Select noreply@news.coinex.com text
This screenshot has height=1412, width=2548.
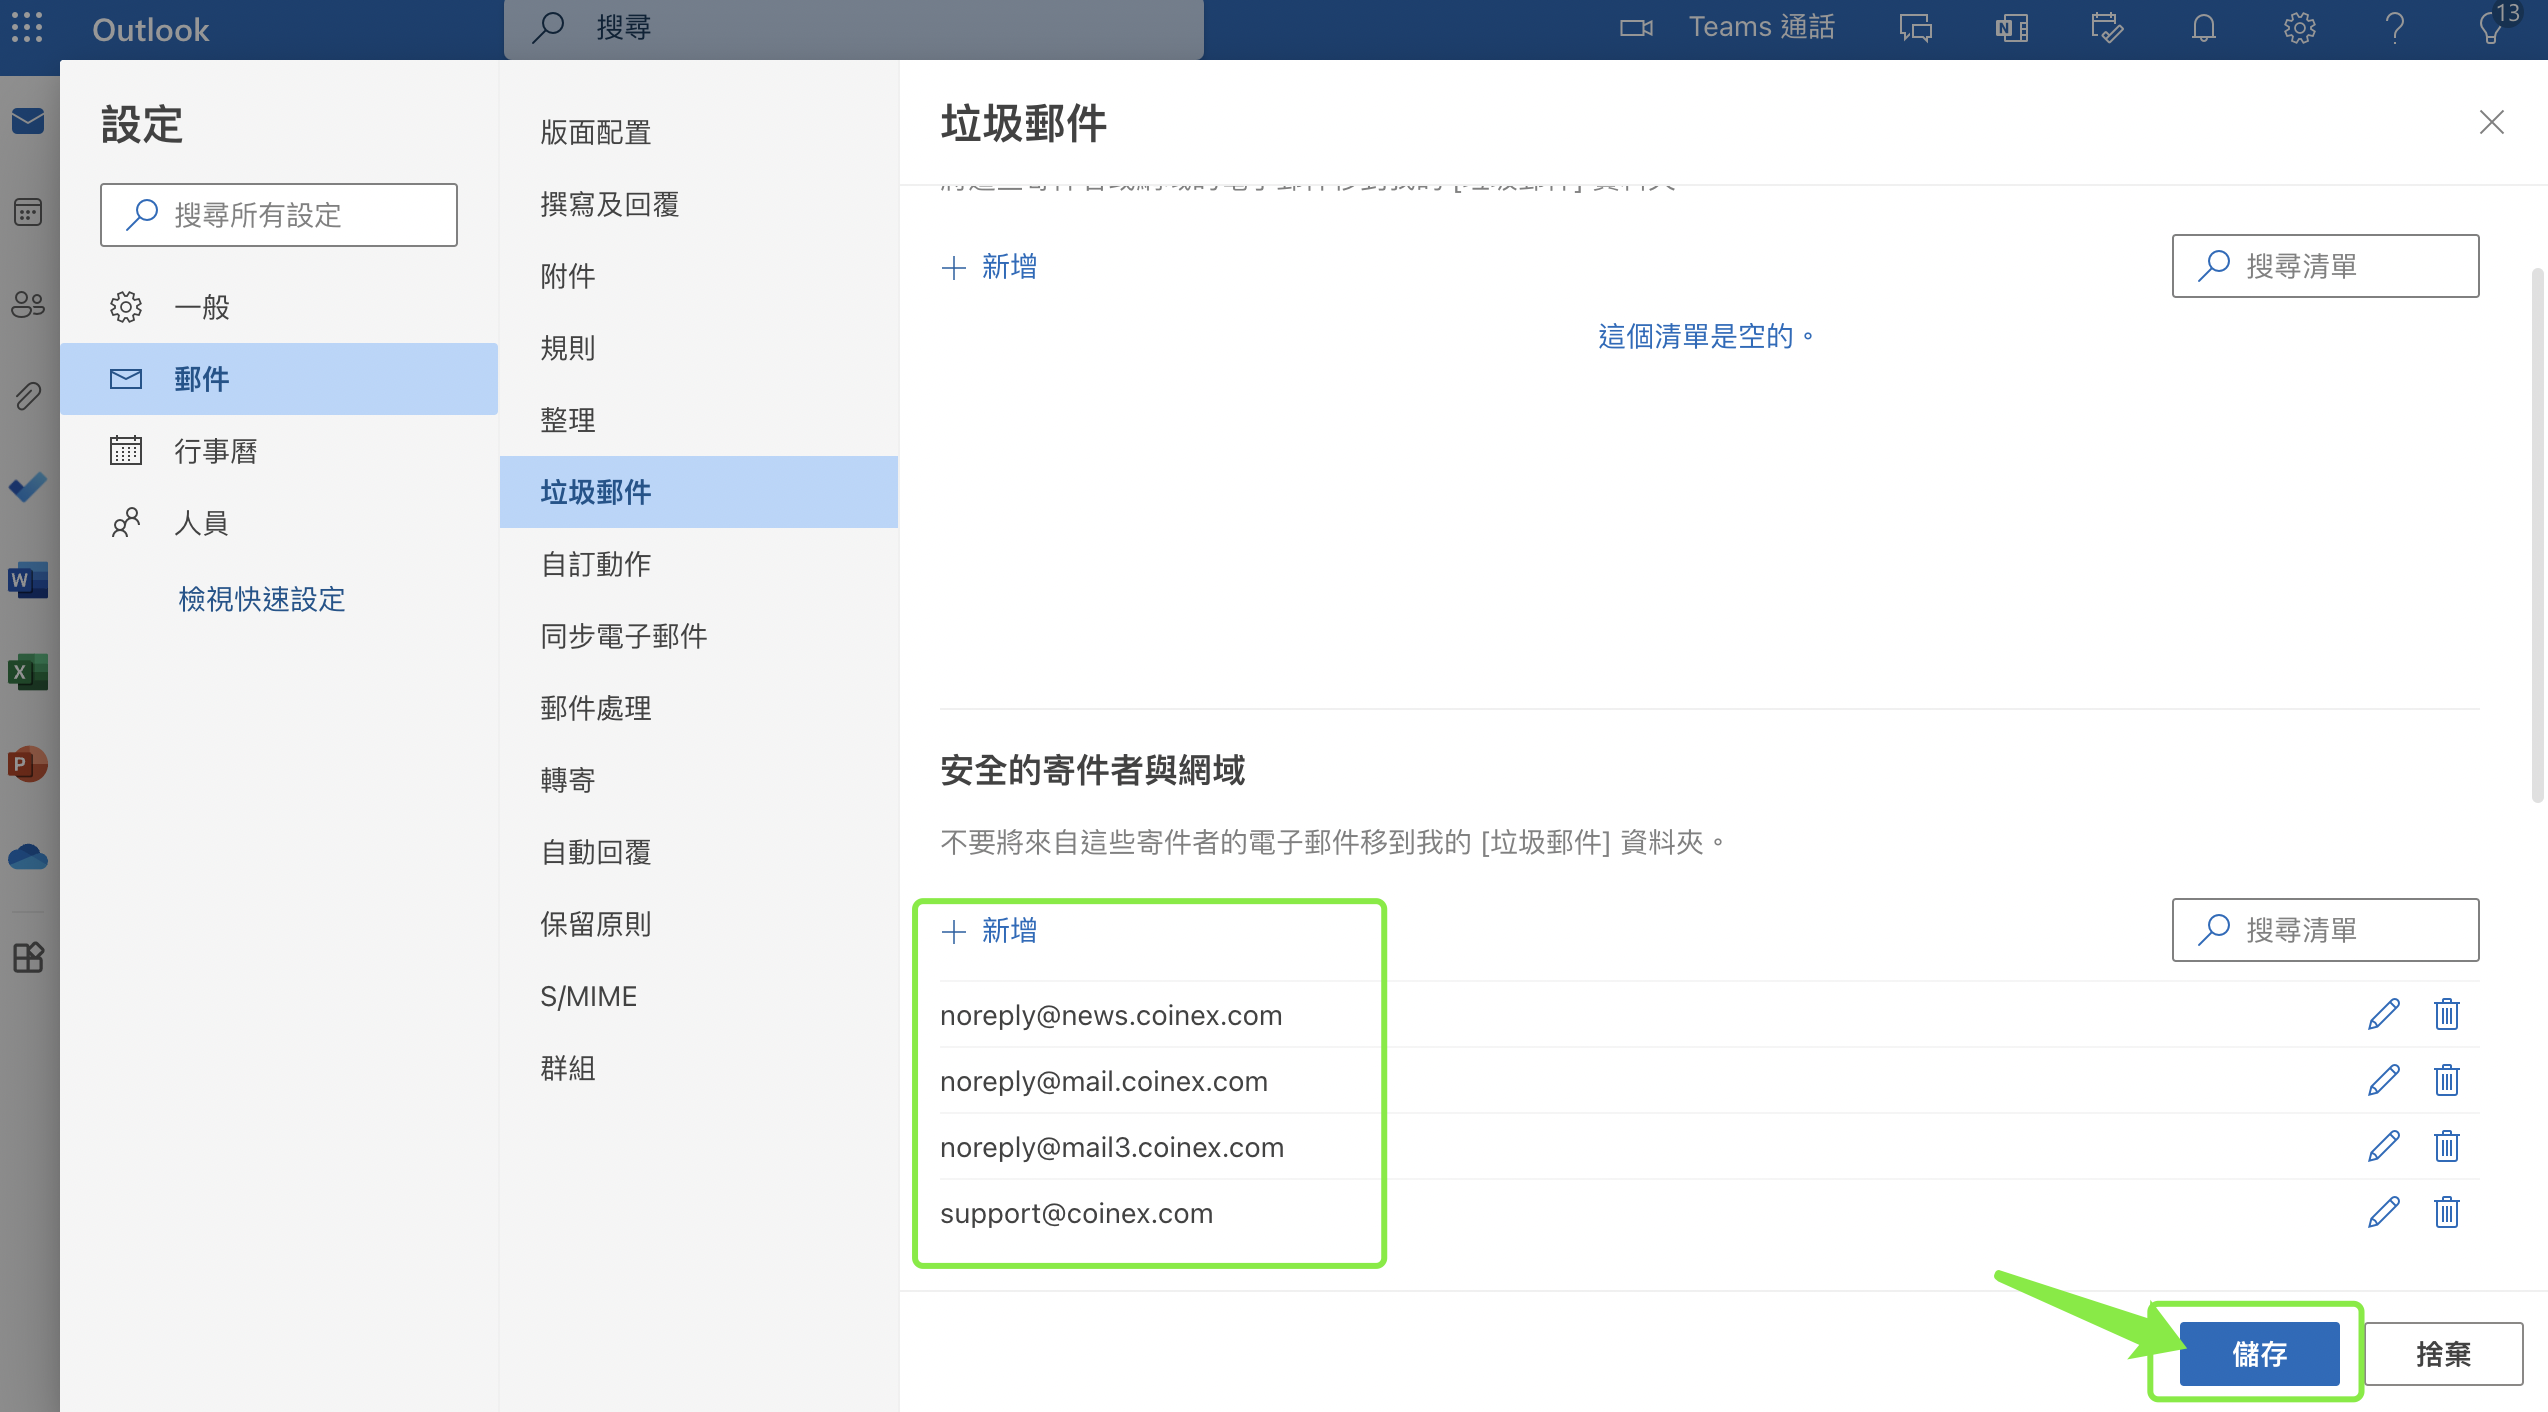point(1111,1015)
